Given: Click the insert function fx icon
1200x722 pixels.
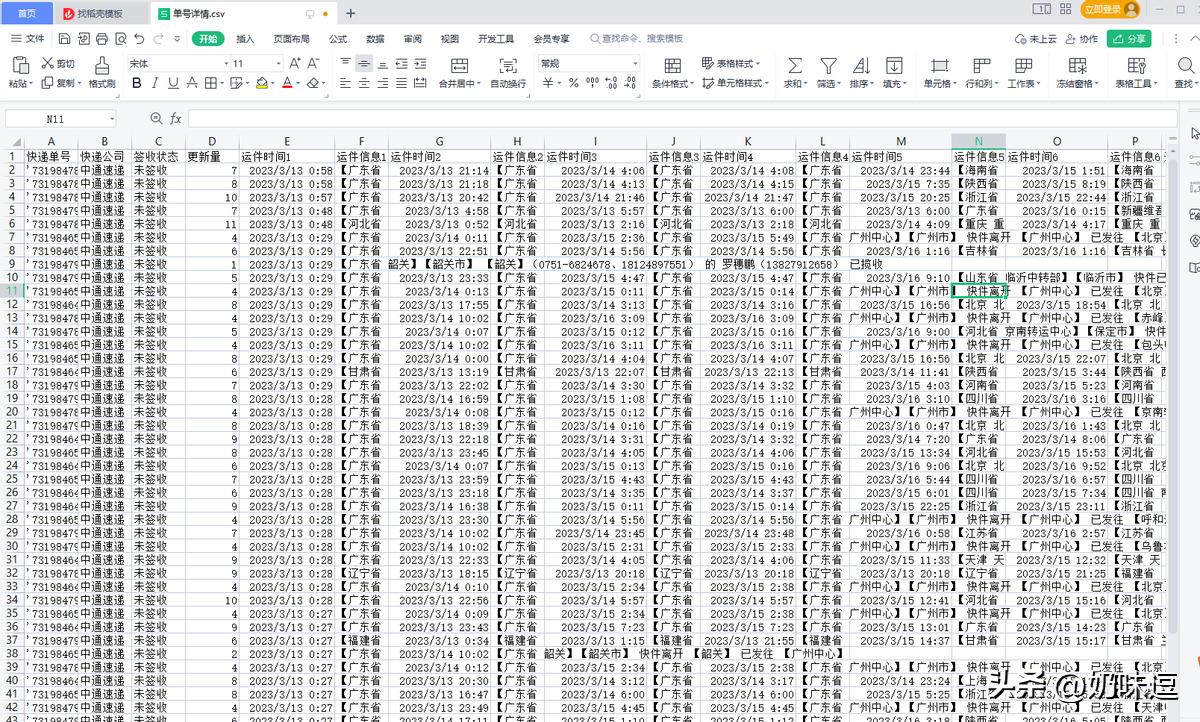Looking at the screenshot, I should point(176,119).
